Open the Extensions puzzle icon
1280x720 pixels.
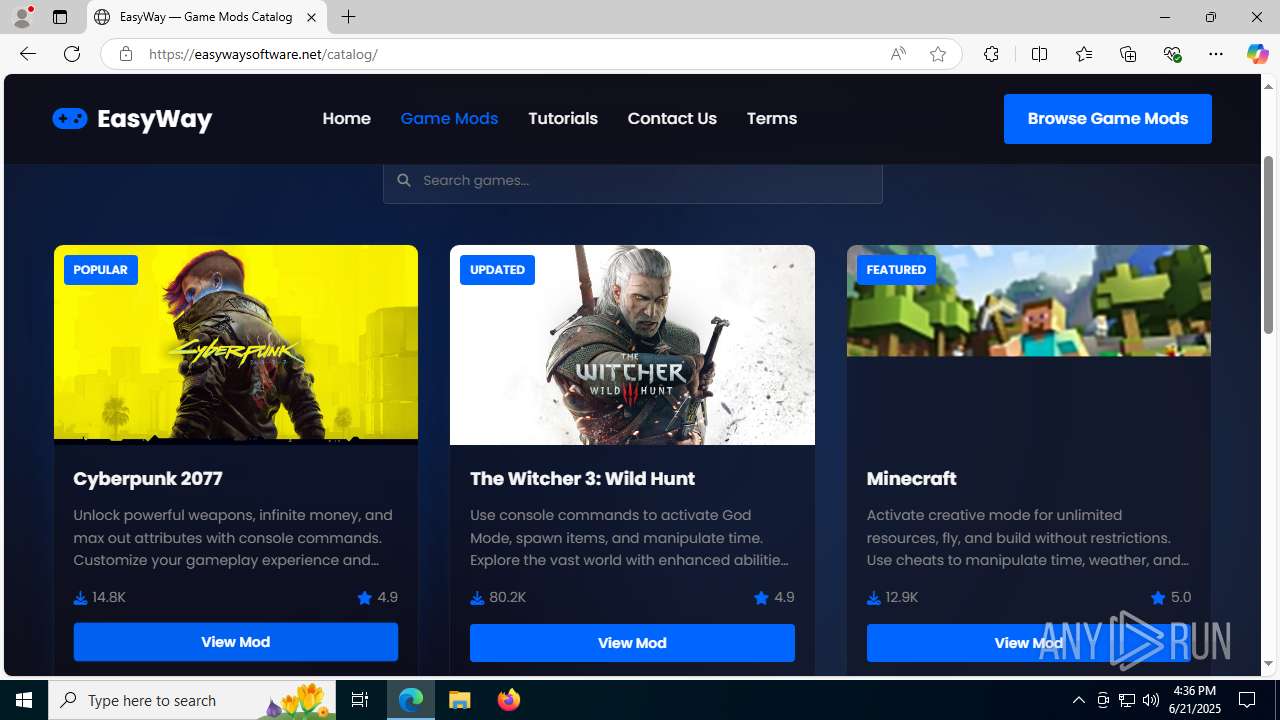tap(991, 54)
